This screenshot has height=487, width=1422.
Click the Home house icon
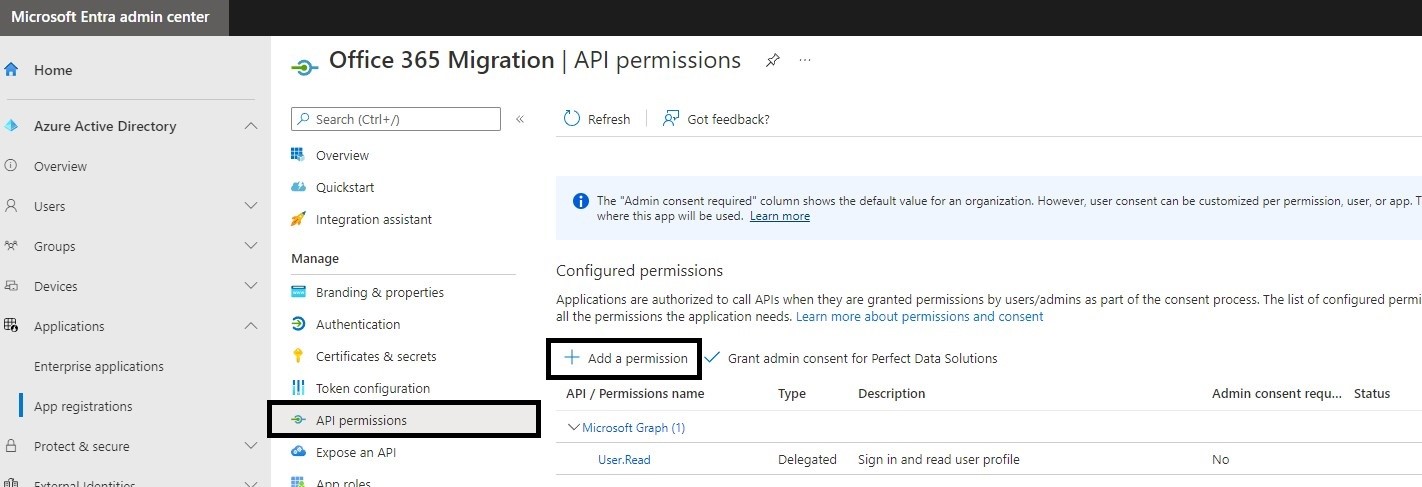pos(11,70)
